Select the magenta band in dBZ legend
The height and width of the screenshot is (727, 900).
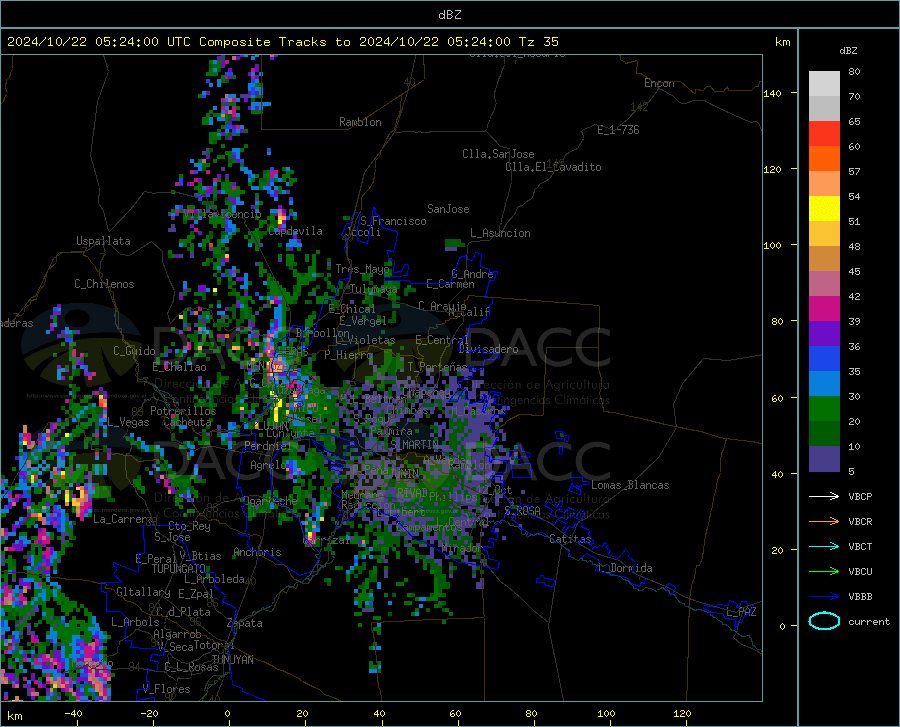point(824,309)
